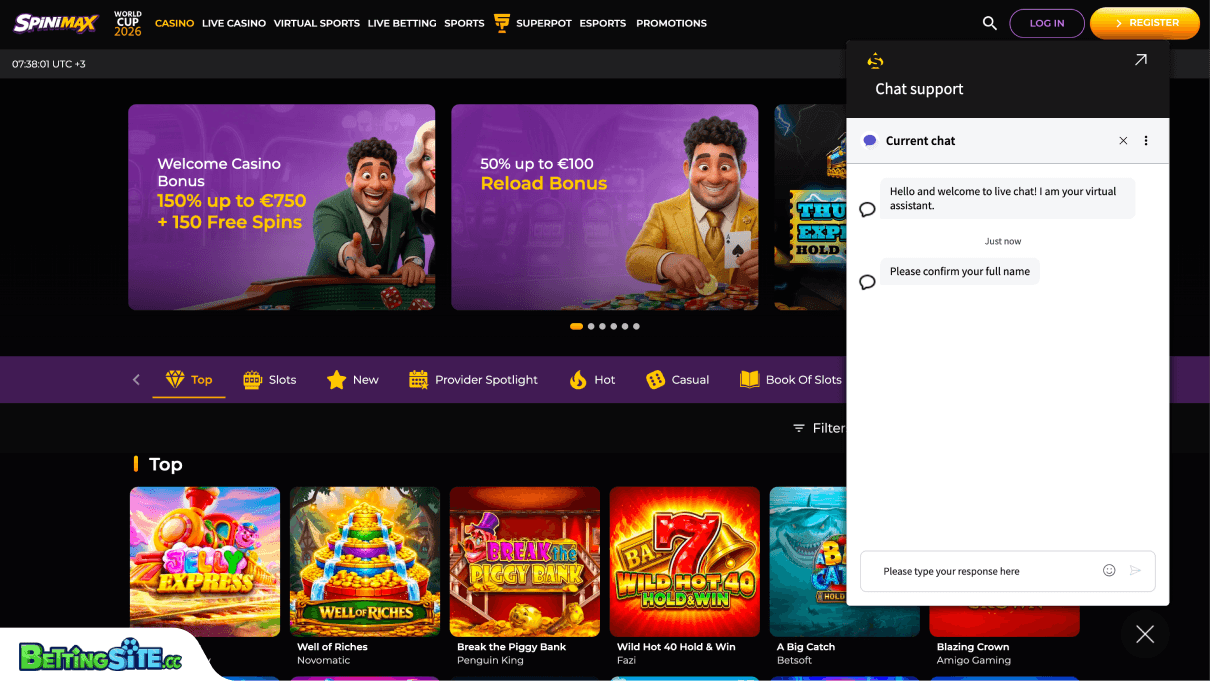Go to the Slots category tab
Image resolution: width=1210 pixels, height=681 pixels.
click(x=270, y=380)
